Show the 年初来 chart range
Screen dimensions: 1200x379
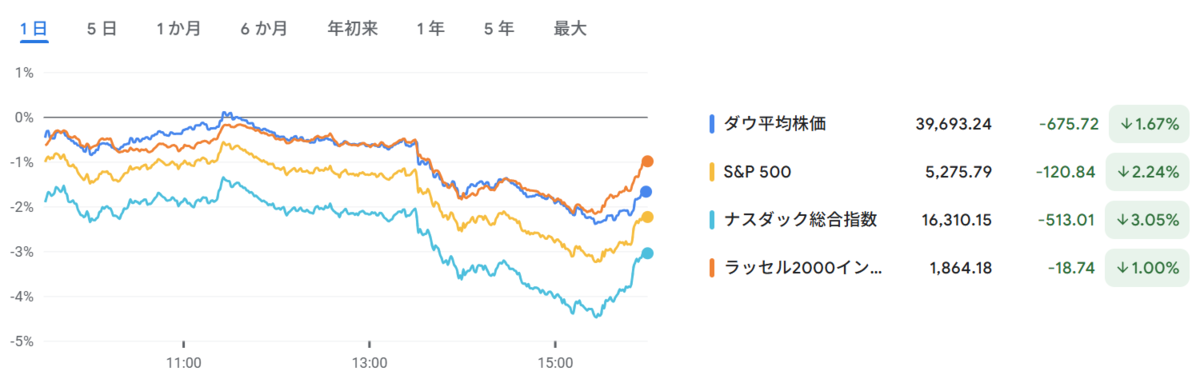tap(352, 29)
